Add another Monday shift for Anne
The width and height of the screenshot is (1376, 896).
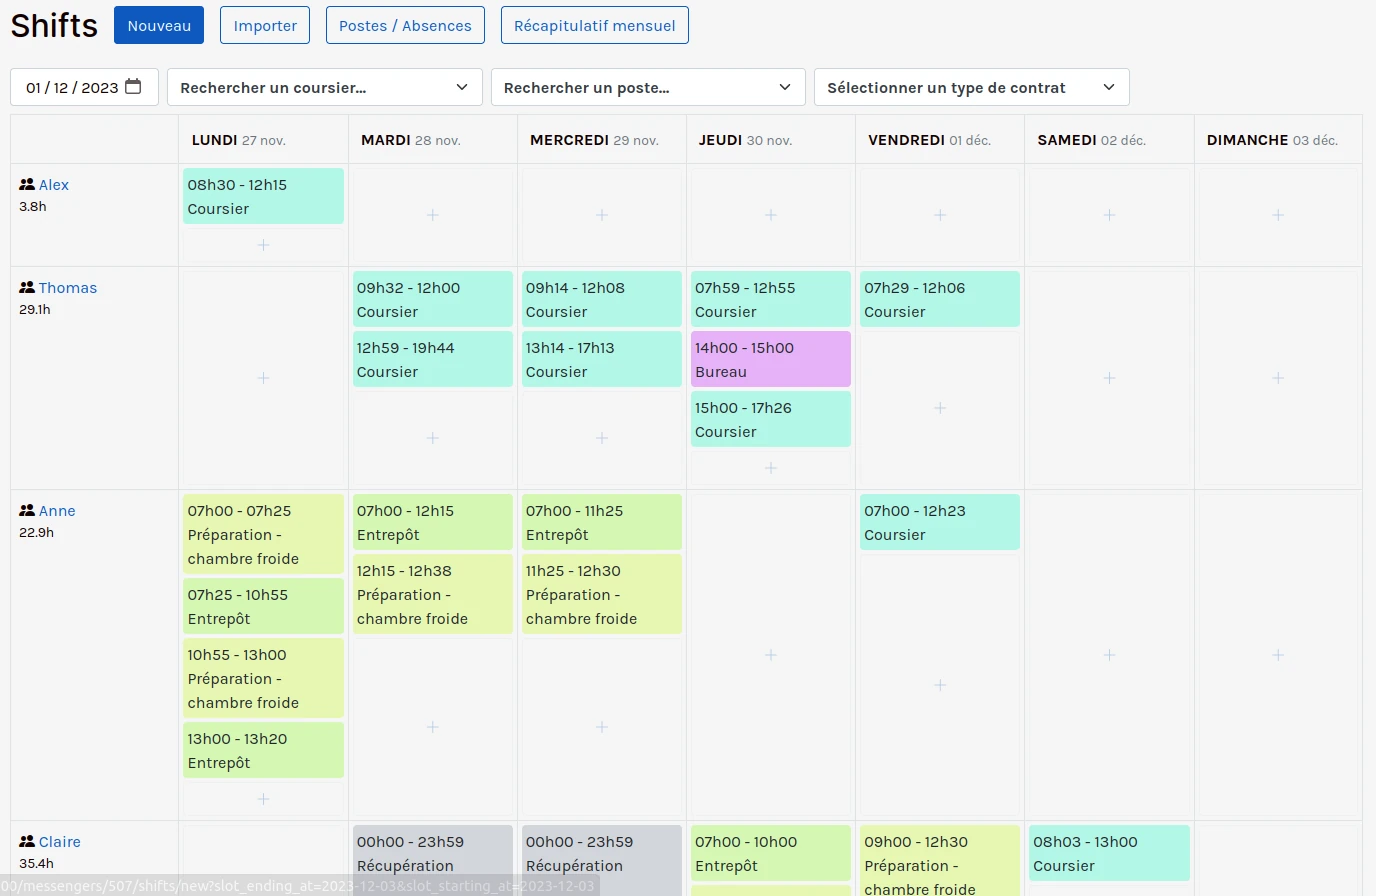(x=263, y=799)
